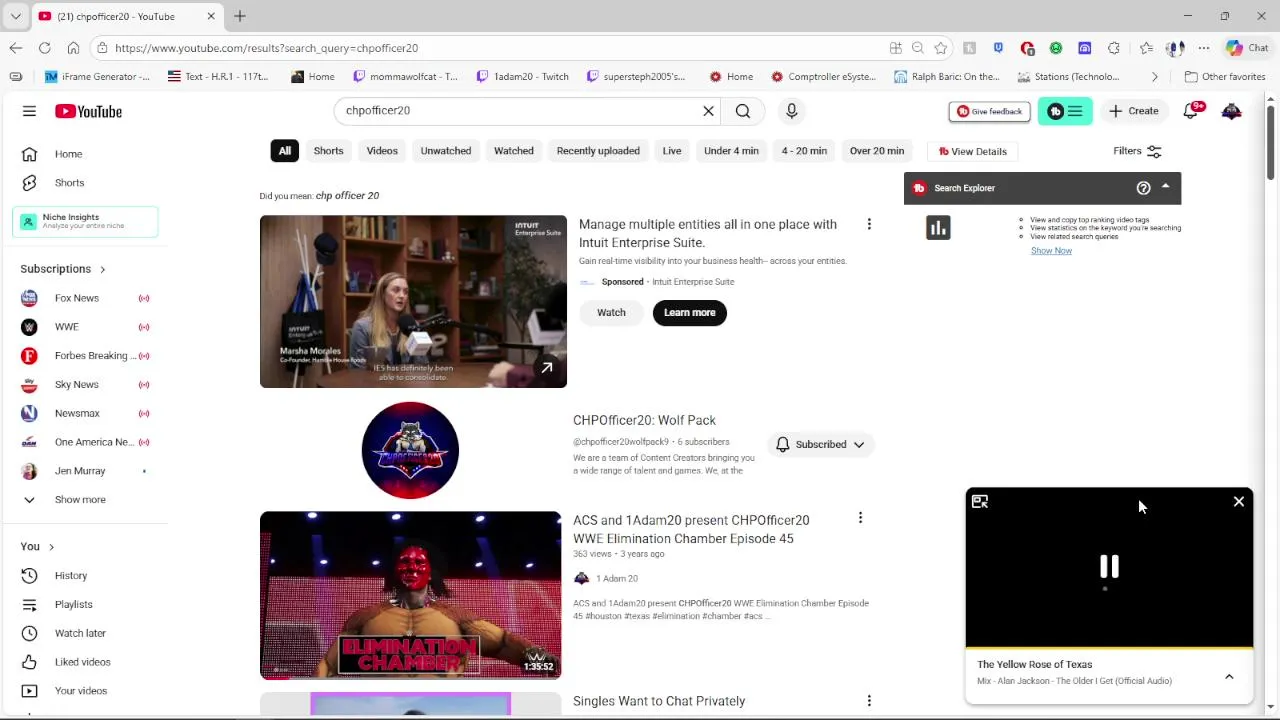1280x720 pixels.
Task: Select the Live filter chip
Action: 672,151
